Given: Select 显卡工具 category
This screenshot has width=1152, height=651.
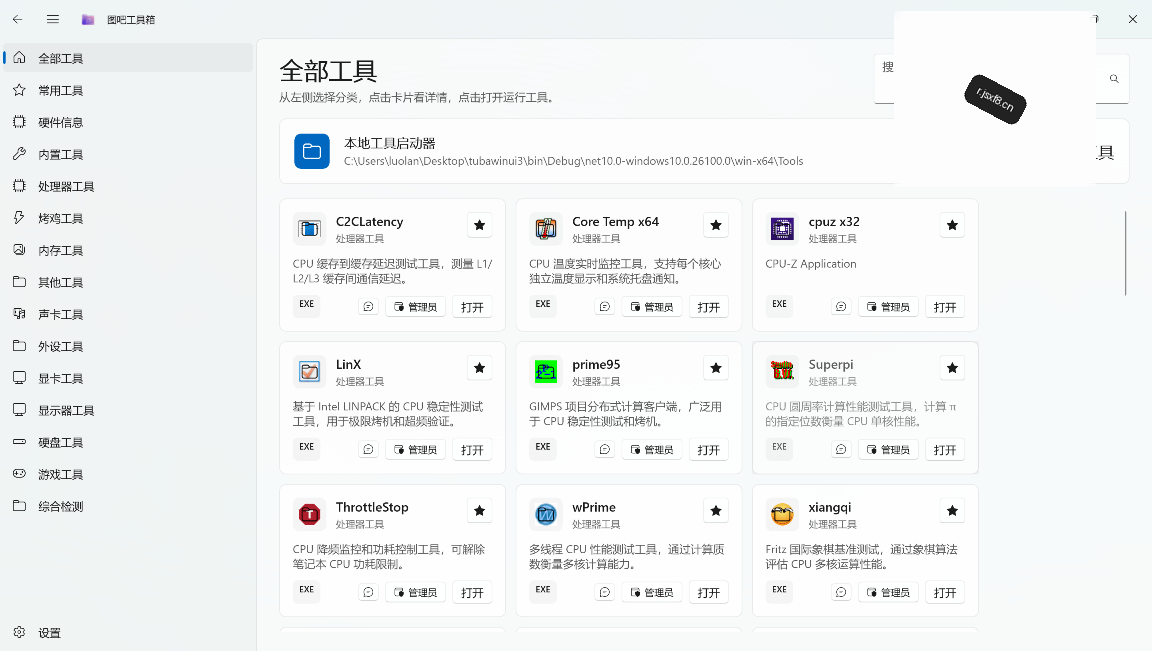Looking at the screenshot, I should (x=128, y=378).
